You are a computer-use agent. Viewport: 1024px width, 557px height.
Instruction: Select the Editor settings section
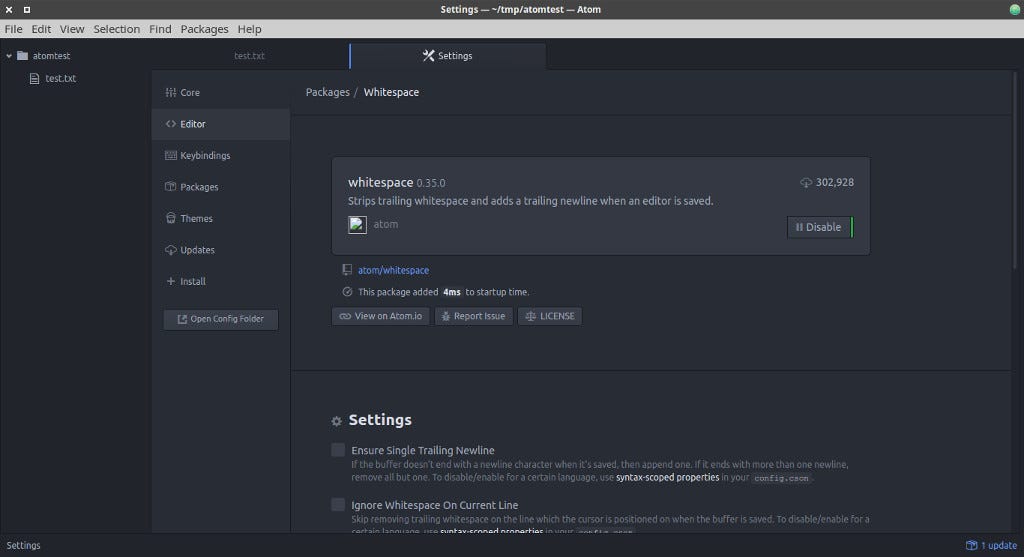221,124
